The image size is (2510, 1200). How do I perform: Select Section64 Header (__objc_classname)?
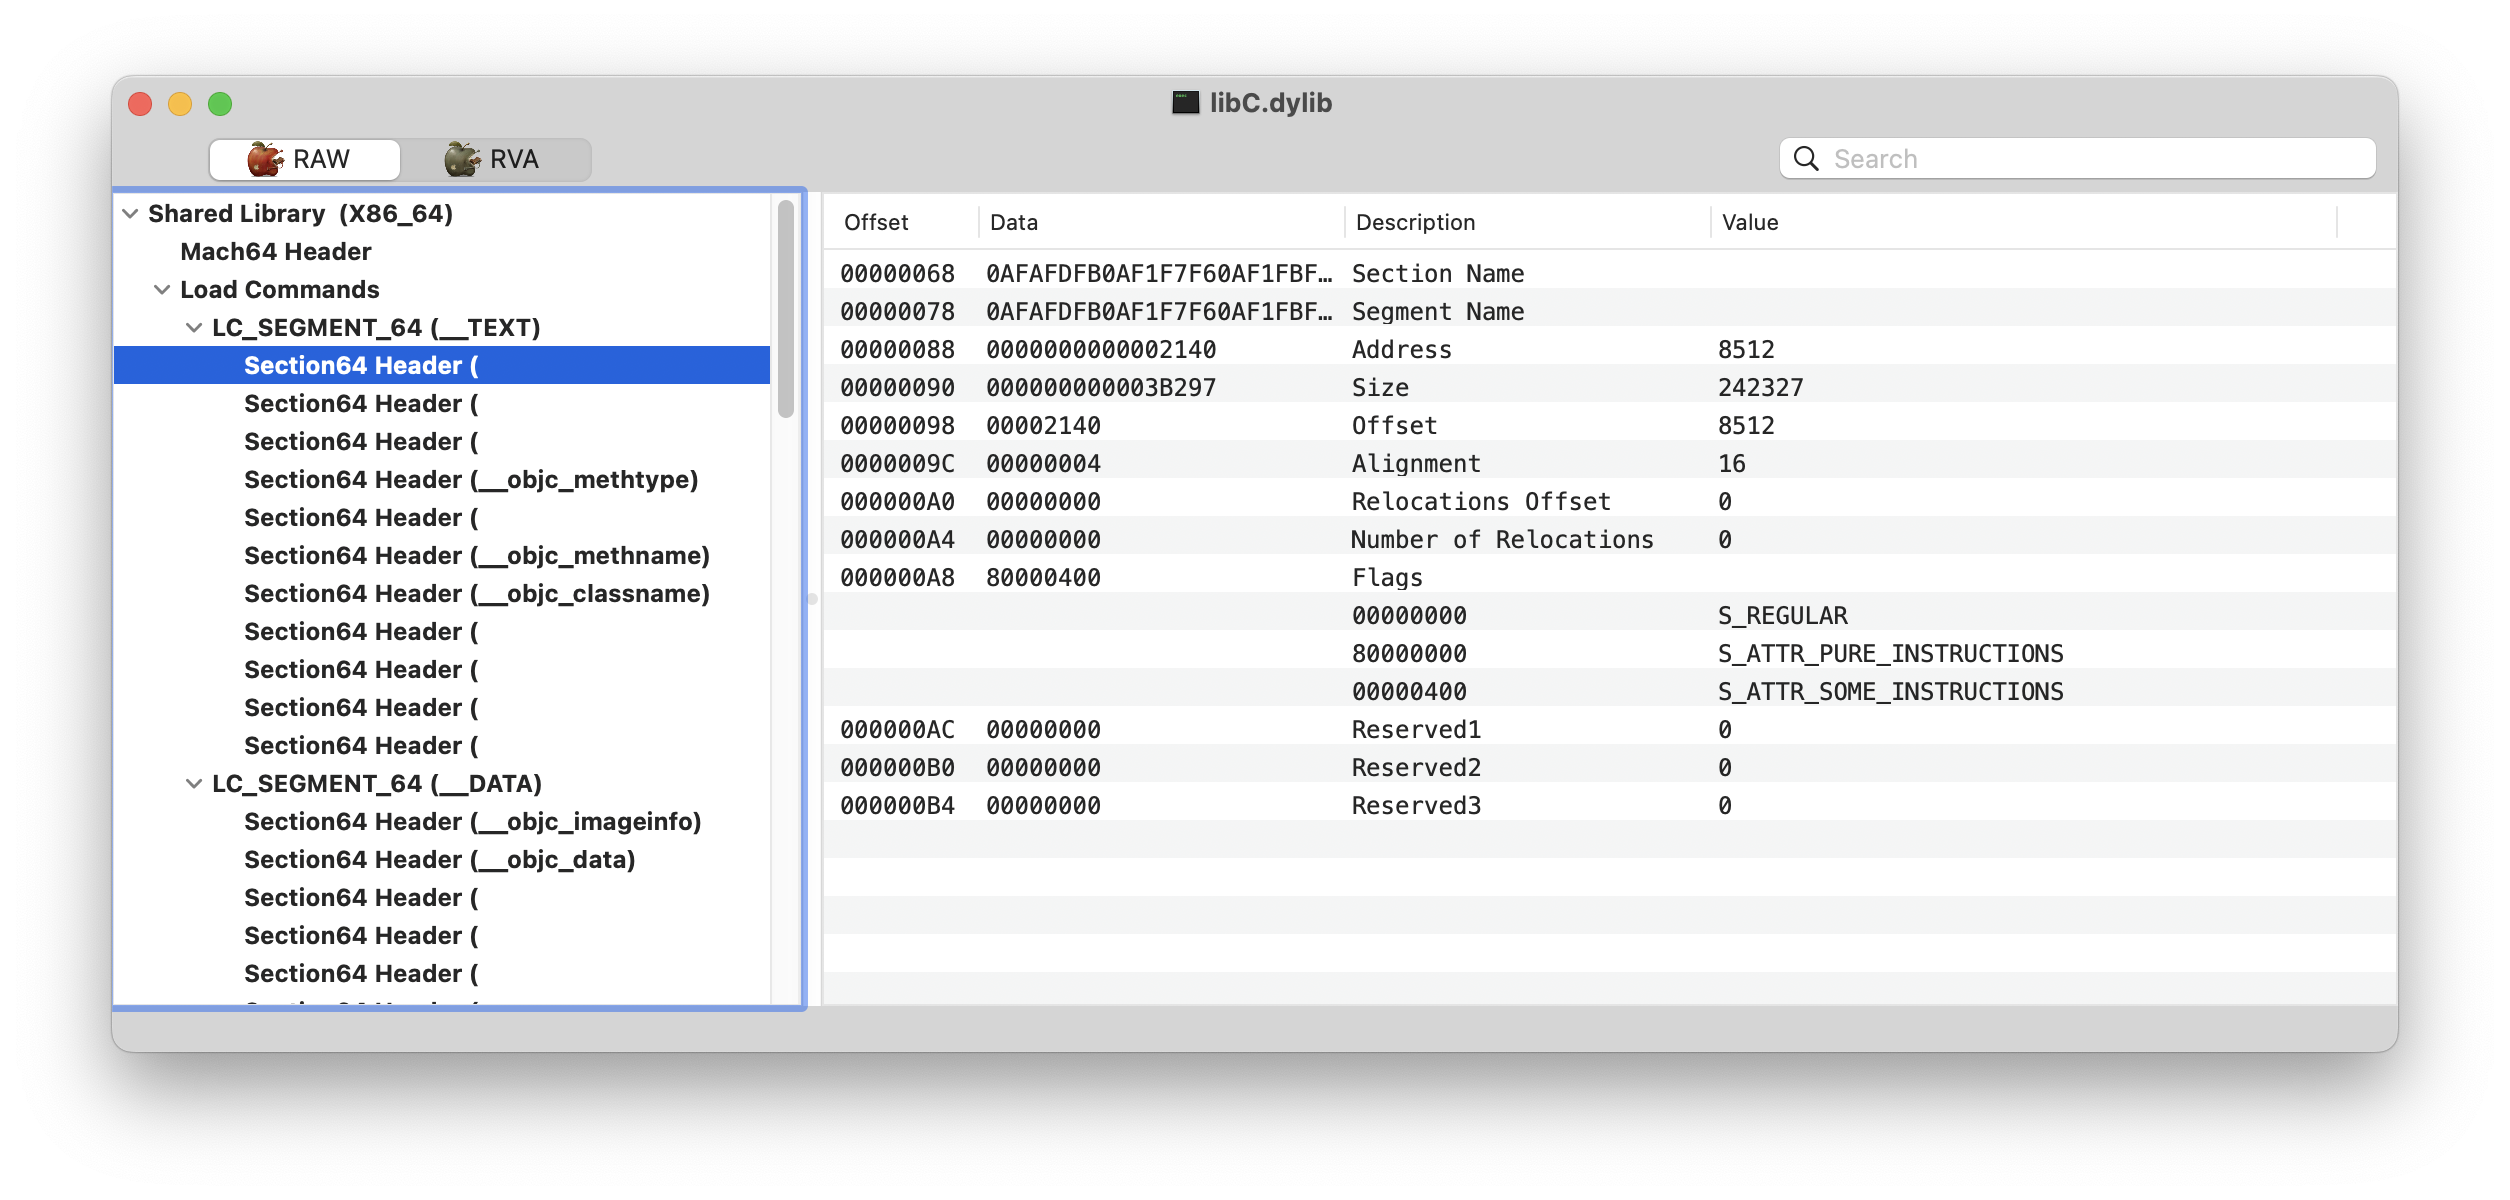tap(477, 593)
